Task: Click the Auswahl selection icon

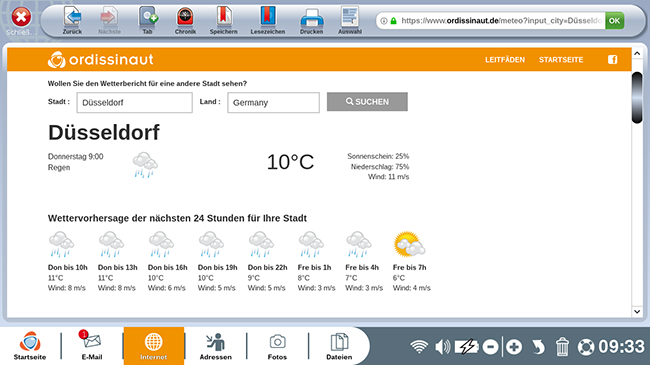Action: coord(350,20)
